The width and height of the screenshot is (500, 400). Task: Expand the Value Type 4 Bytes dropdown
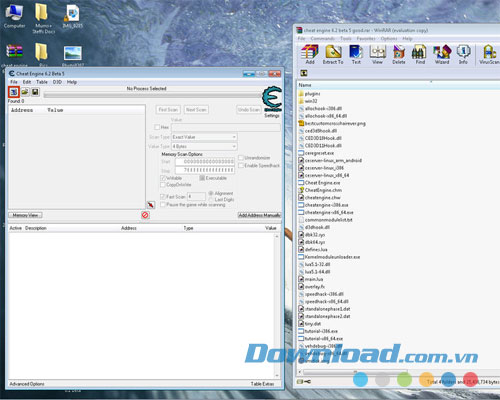204,146
